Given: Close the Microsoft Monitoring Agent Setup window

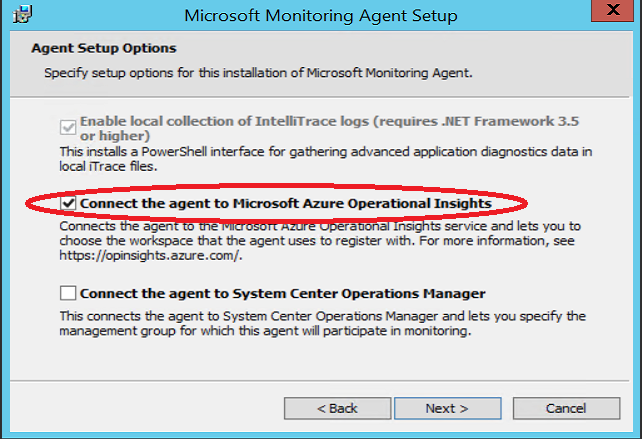Looking at the screenshot, I should tap(613, 10).
